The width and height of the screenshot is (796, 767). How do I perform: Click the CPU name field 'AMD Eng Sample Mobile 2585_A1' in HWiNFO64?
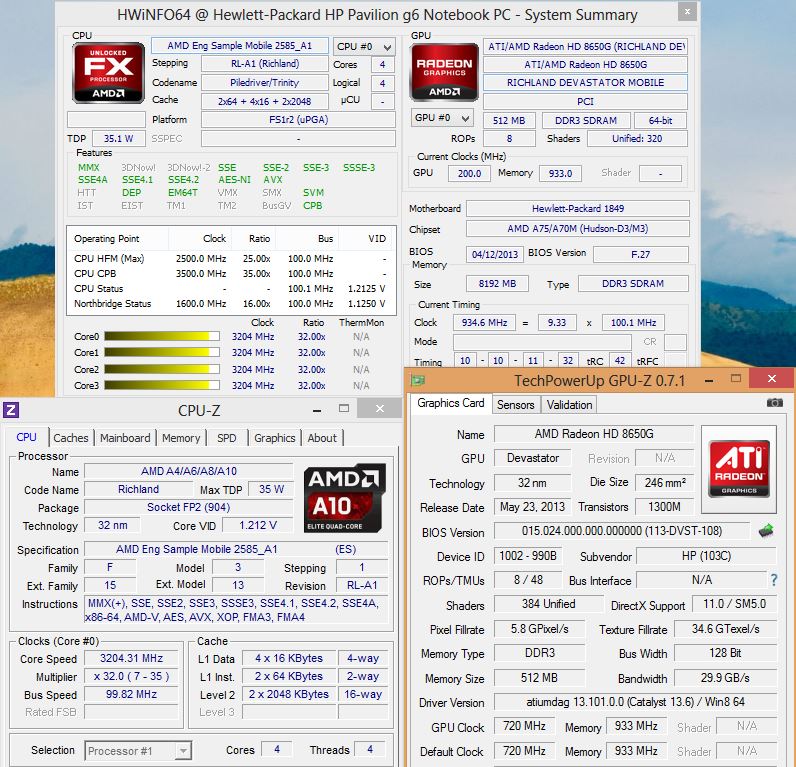click(x=240, y=46)
